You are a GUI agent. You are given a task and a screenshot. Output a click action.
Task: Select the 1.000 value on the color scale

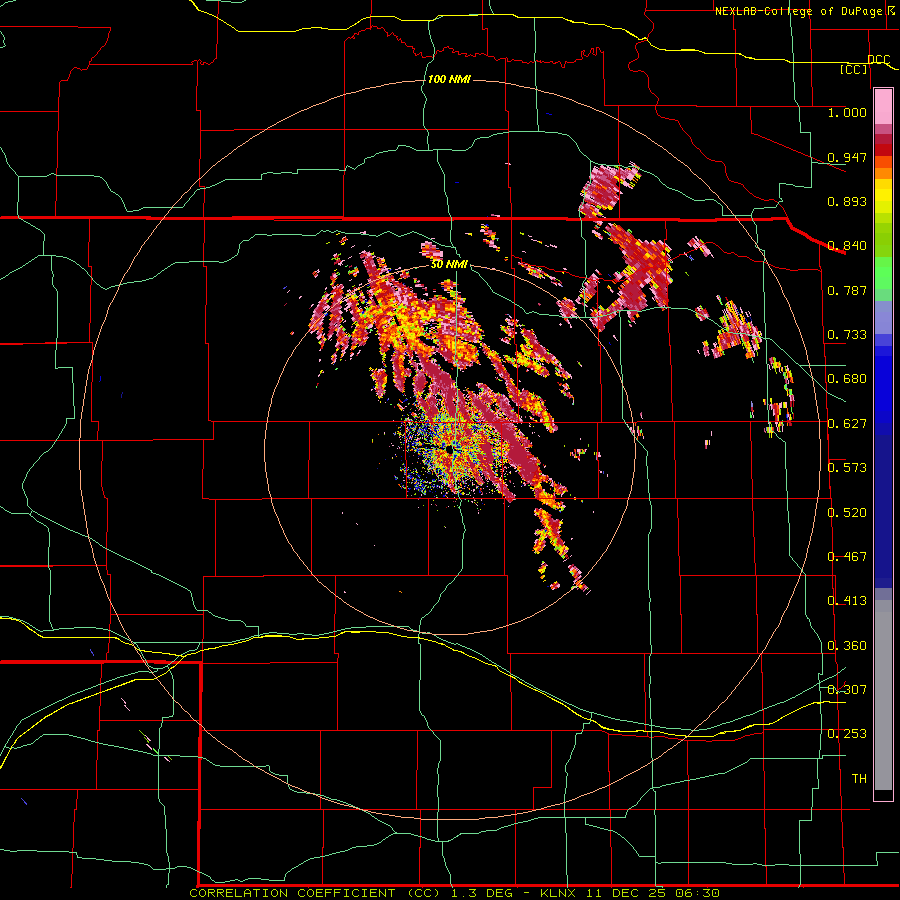pos(847,112)
